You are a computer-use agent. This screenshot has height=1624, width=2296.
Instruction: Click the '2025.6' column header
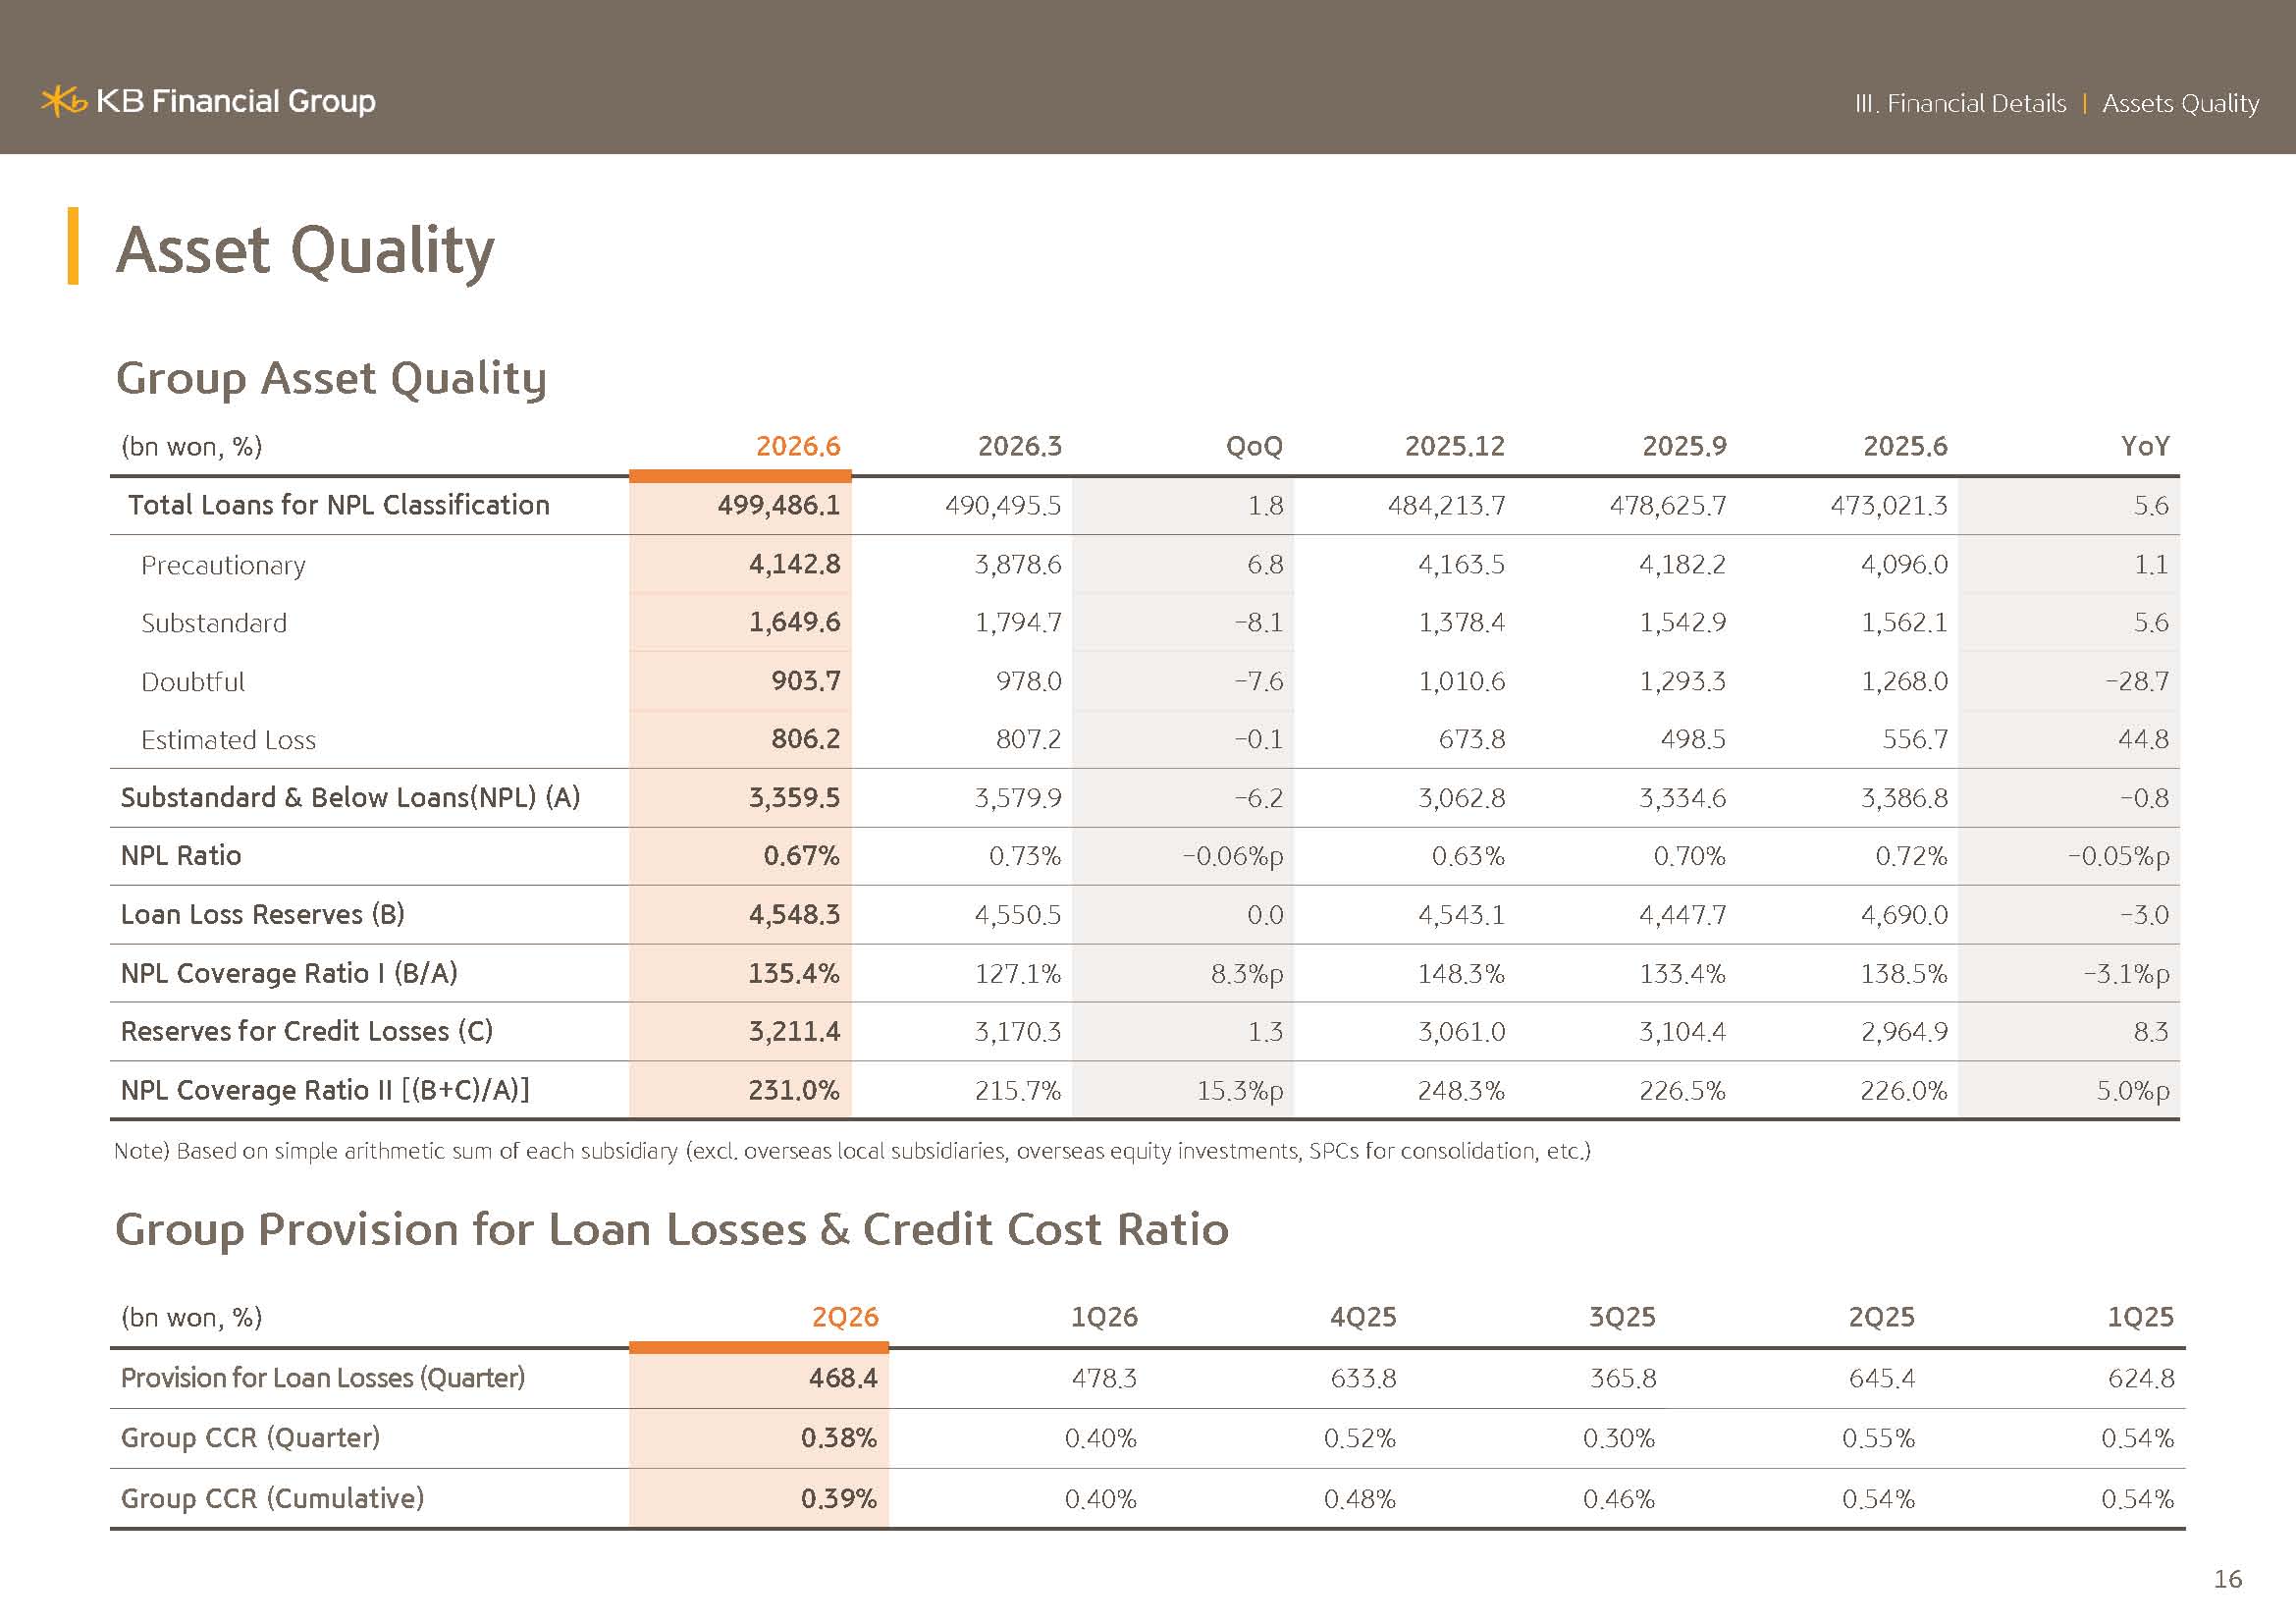(1905, 446)
